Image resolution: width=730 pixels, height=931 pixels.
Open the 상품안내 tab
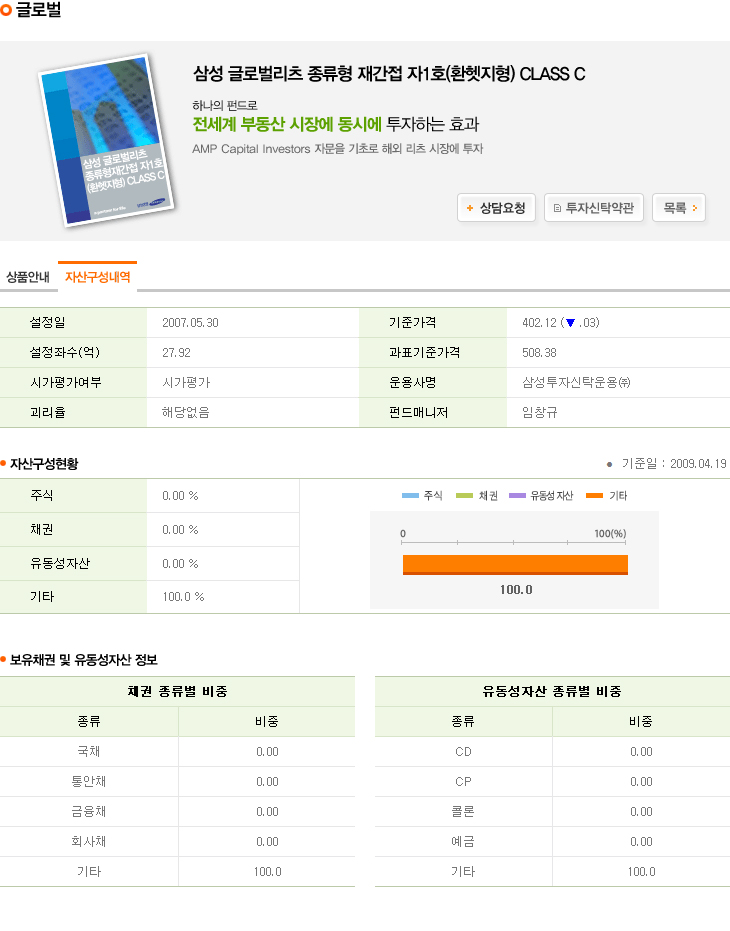[28, 277]
